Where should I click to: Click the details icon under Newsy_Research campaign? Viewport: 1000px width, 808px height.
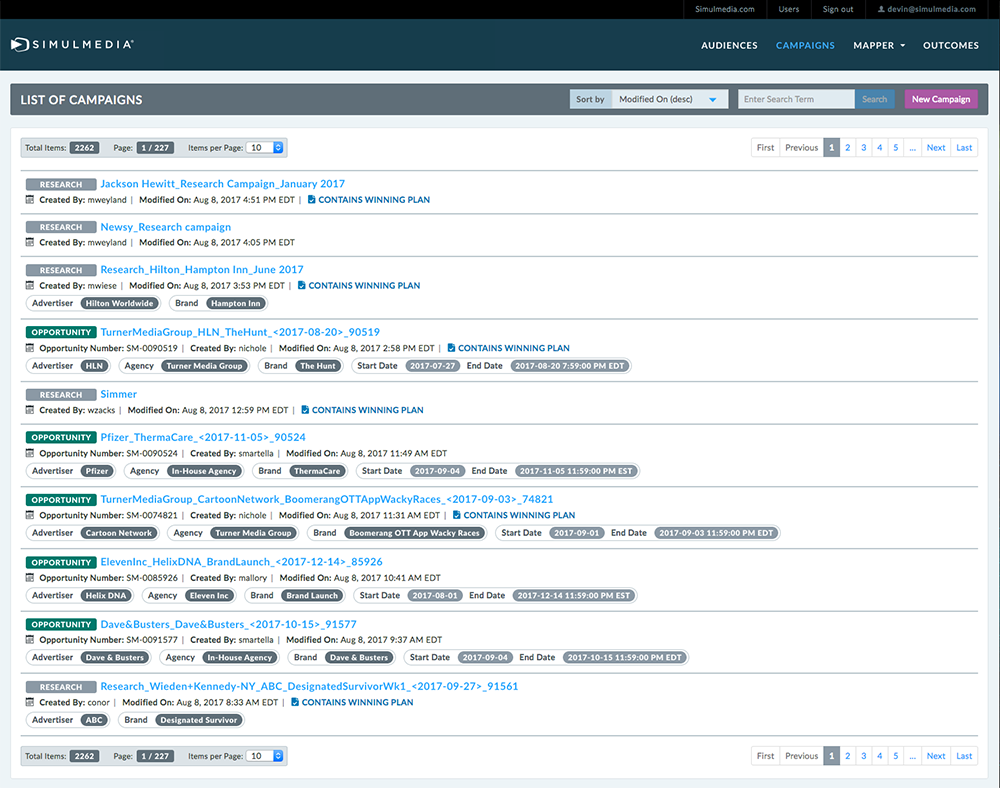[x=29, y=242]
